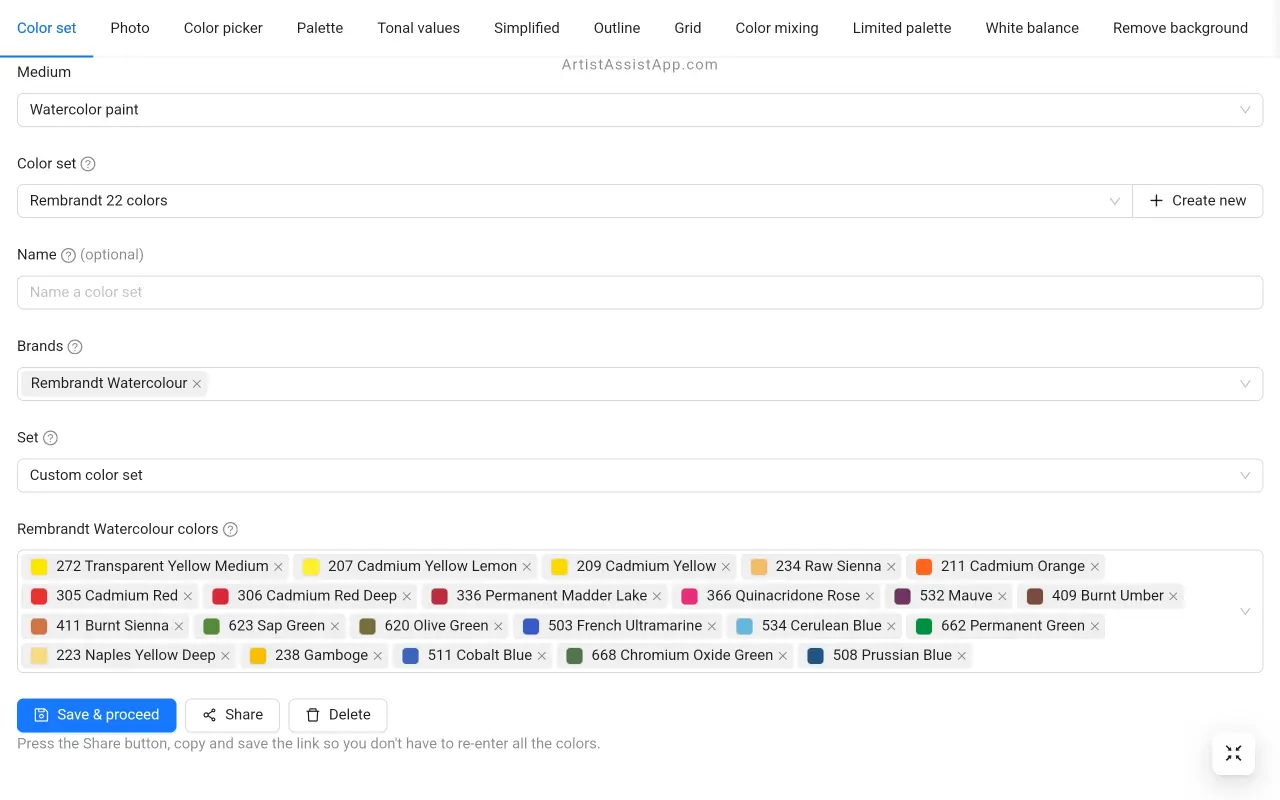This screenshot has height=800, width=1280.
Task: Remove the 306 Cadmium Red Deep tag
Action: (x=407, y=596)
